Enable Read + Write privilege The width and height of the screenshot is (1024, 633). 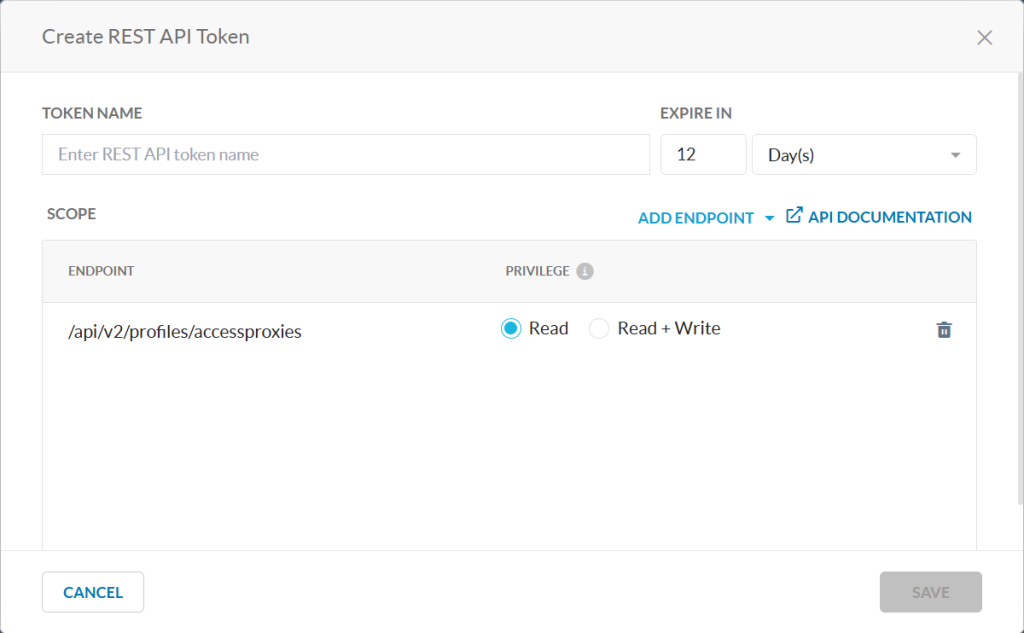point(598,328)
